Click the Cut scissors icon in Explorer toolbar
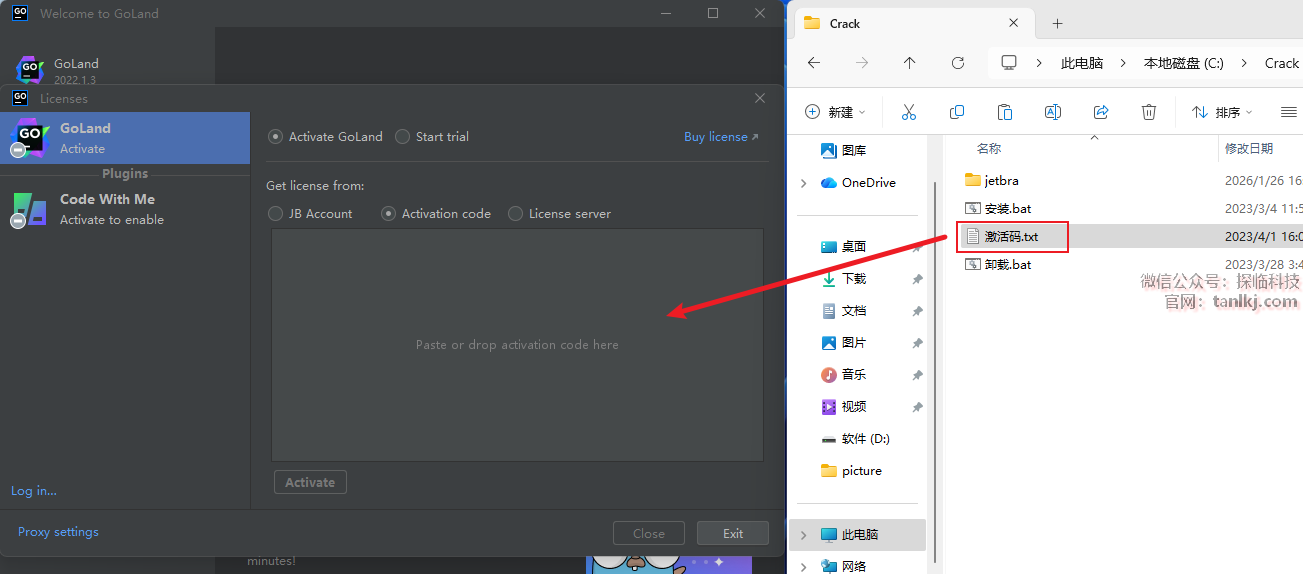This screenshot has height=574, width=1303. 908,112
